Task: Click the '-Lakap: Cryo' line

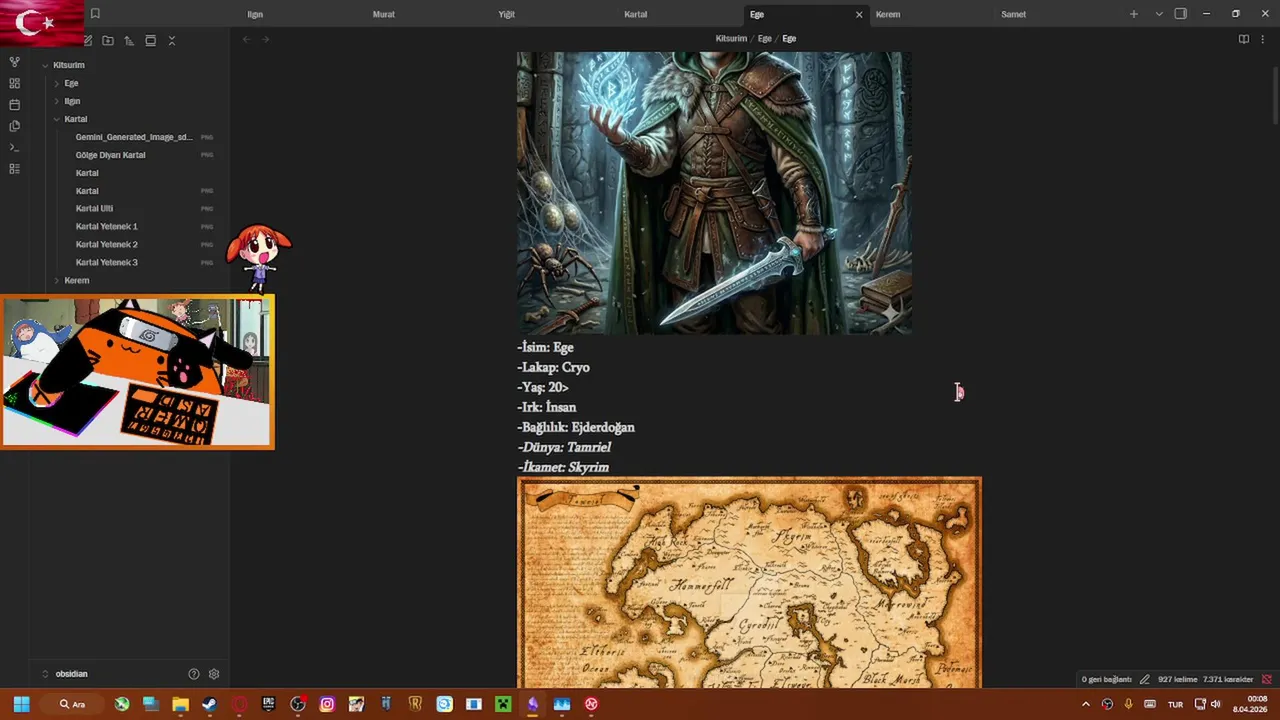Action: [x=553, y=367]
